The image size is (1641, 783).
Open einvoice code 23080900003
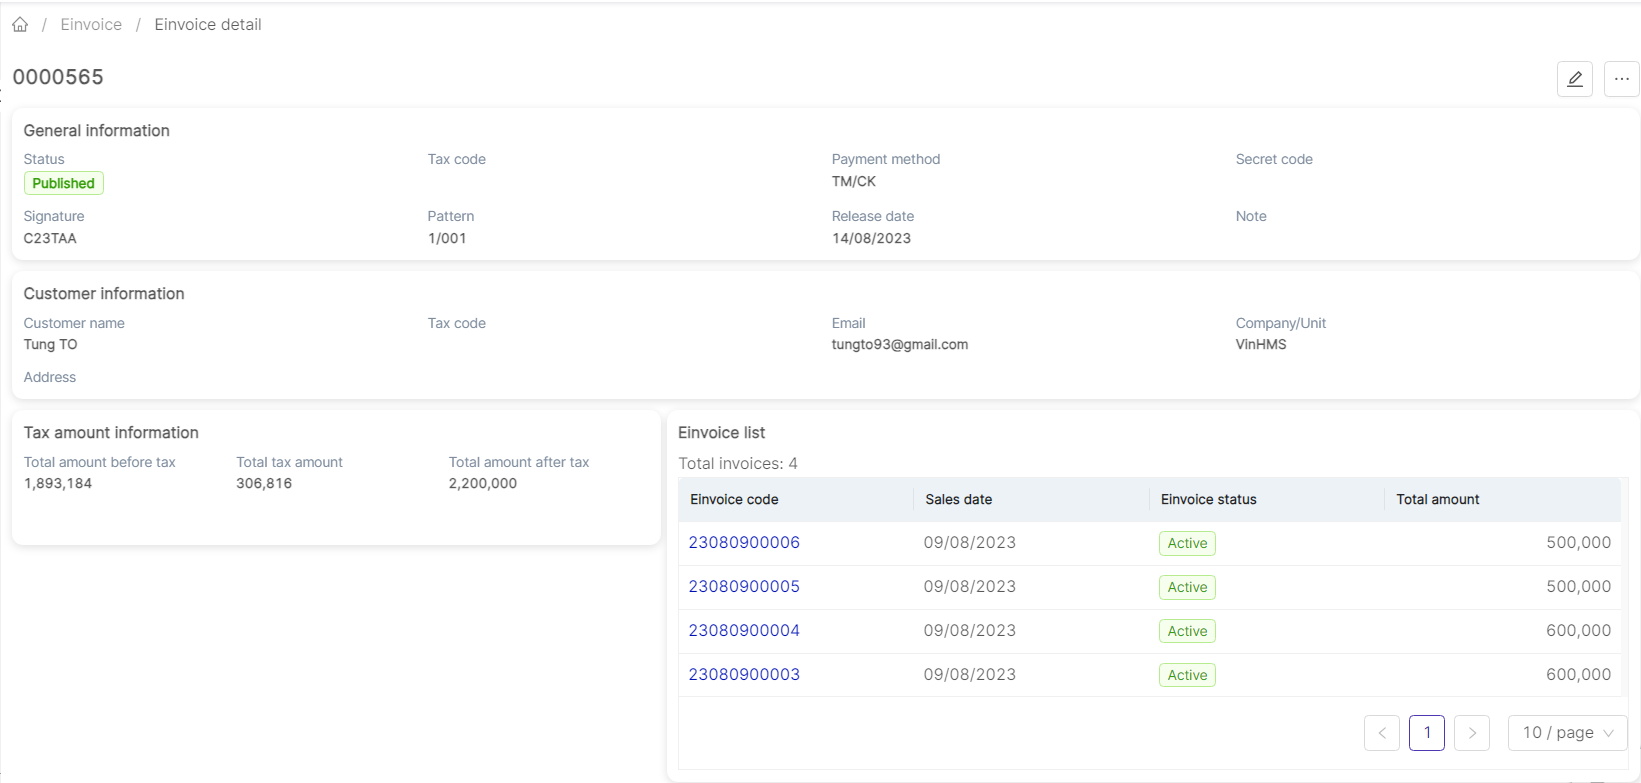click(744, 675)
